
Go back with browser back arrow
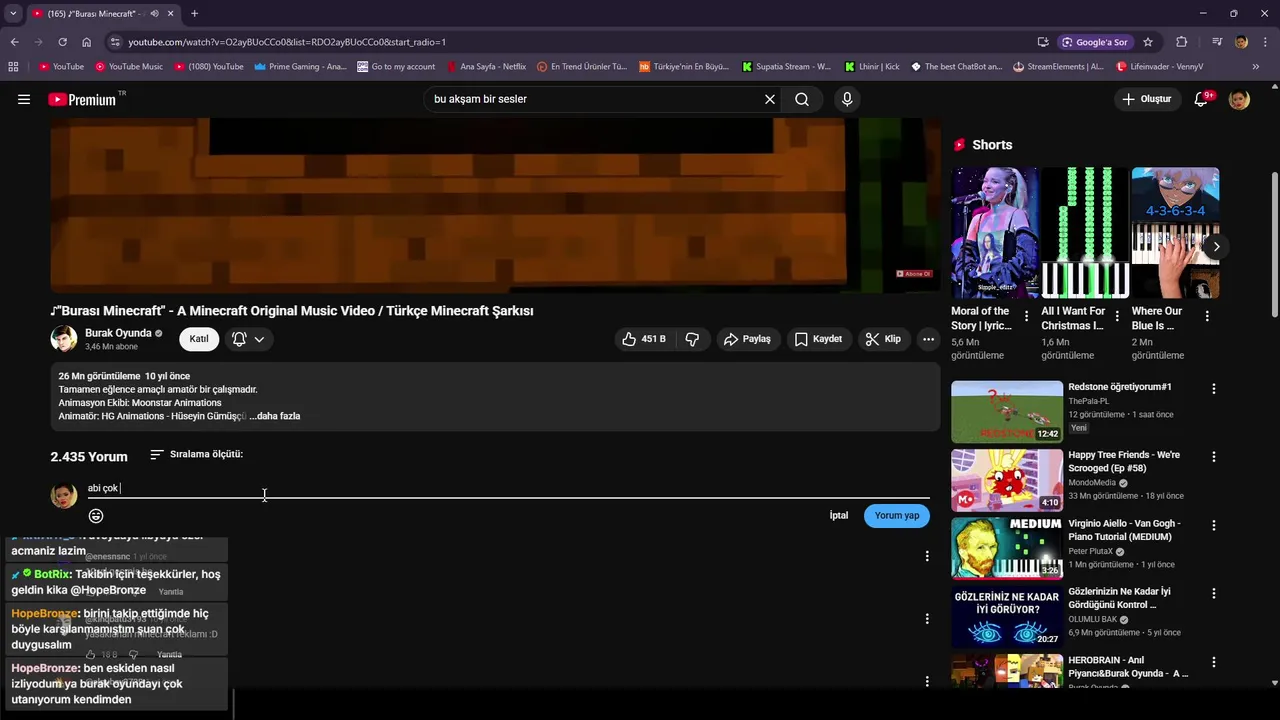point(14,42)
